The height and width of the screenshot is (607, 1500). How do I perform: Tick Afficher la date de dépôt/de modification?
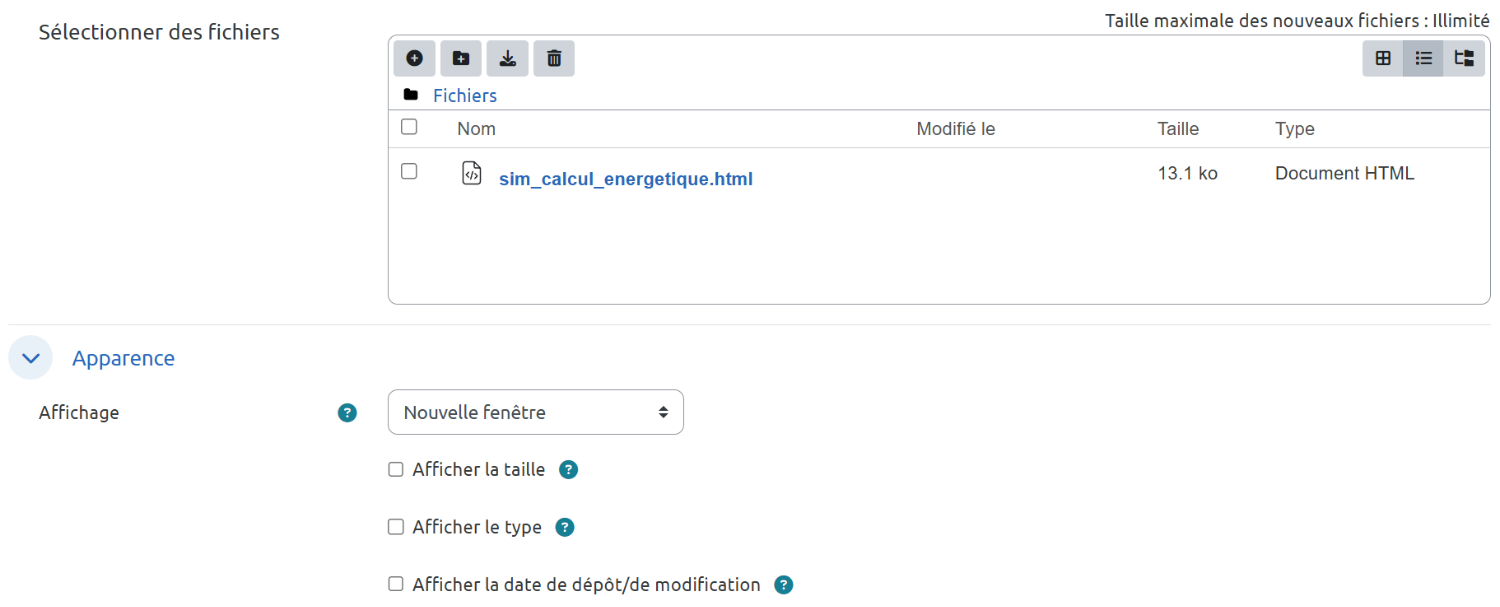(x=396, y=584)
